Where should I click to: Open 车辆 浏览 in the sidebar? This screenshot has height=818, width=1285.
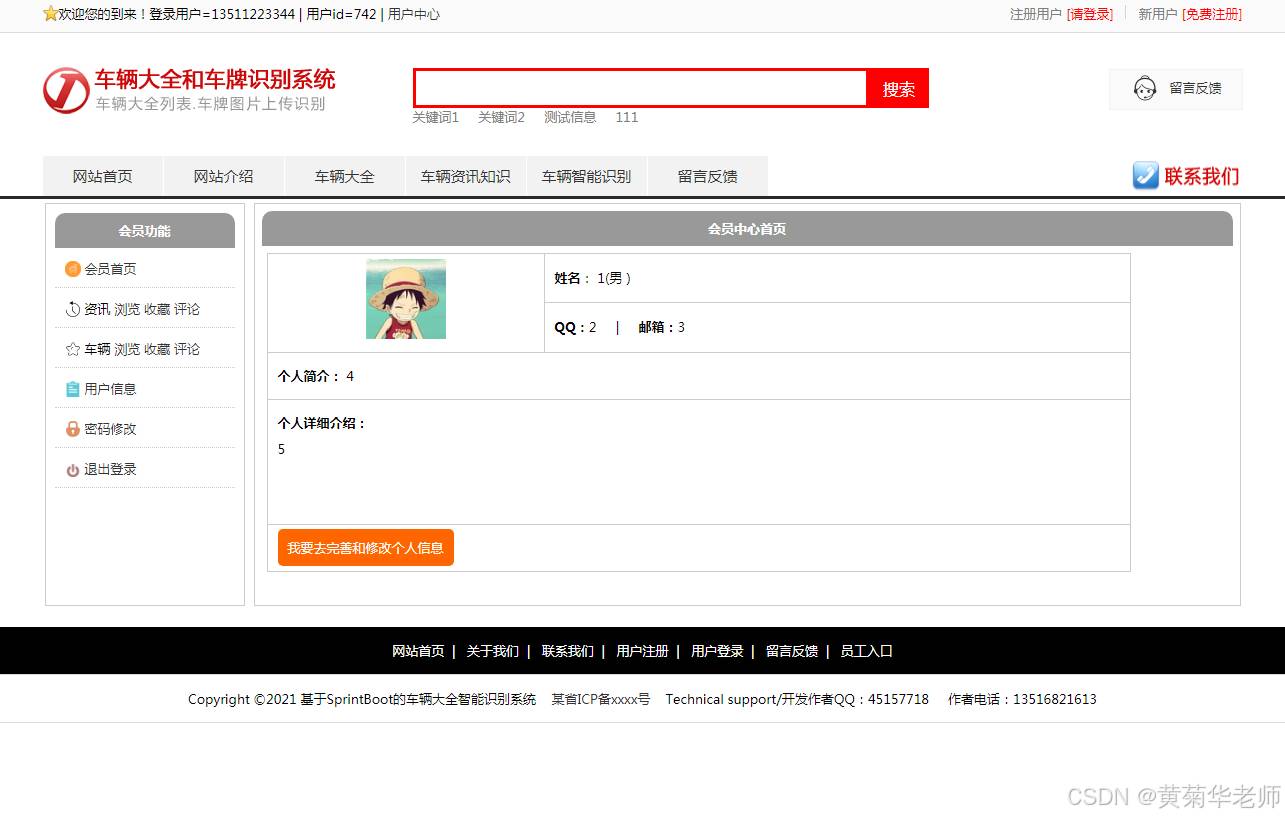coord(127,349)
